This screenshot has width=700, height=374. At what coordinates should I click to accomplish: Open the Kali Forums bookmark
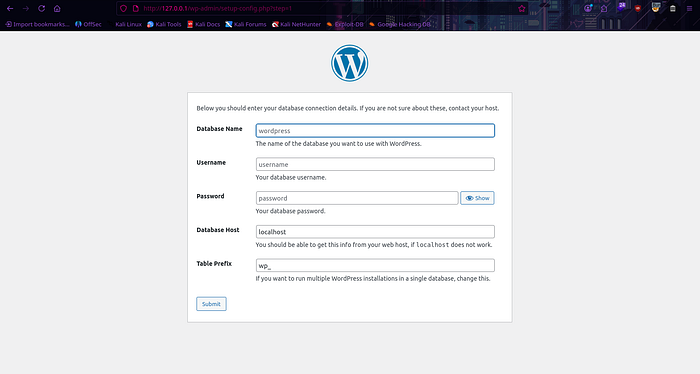[x=246, y=25]
